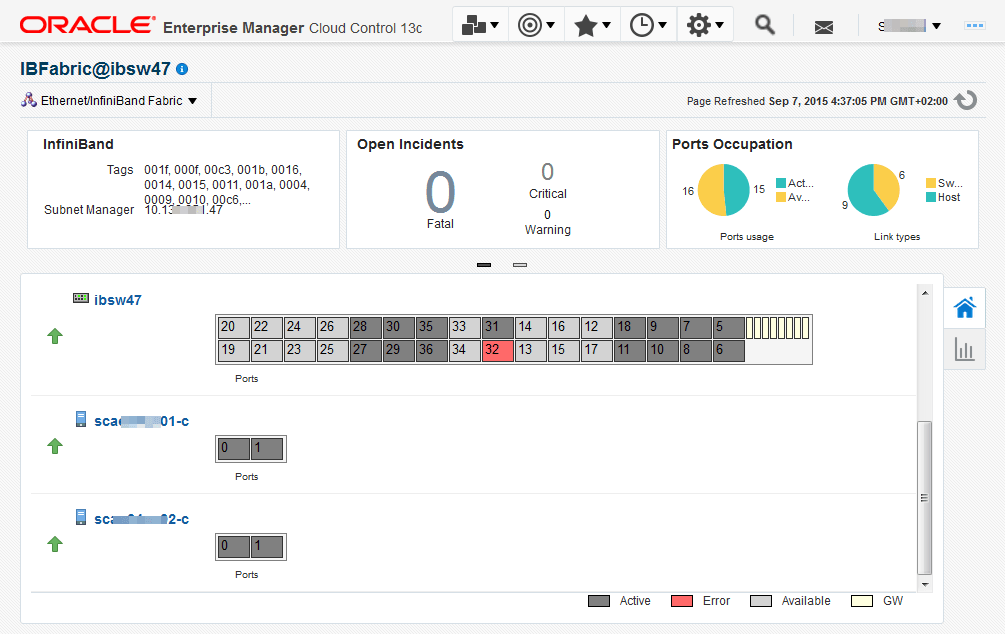Refresh the page with the refresh icon
1005x634 pixels.
point(965,101)
